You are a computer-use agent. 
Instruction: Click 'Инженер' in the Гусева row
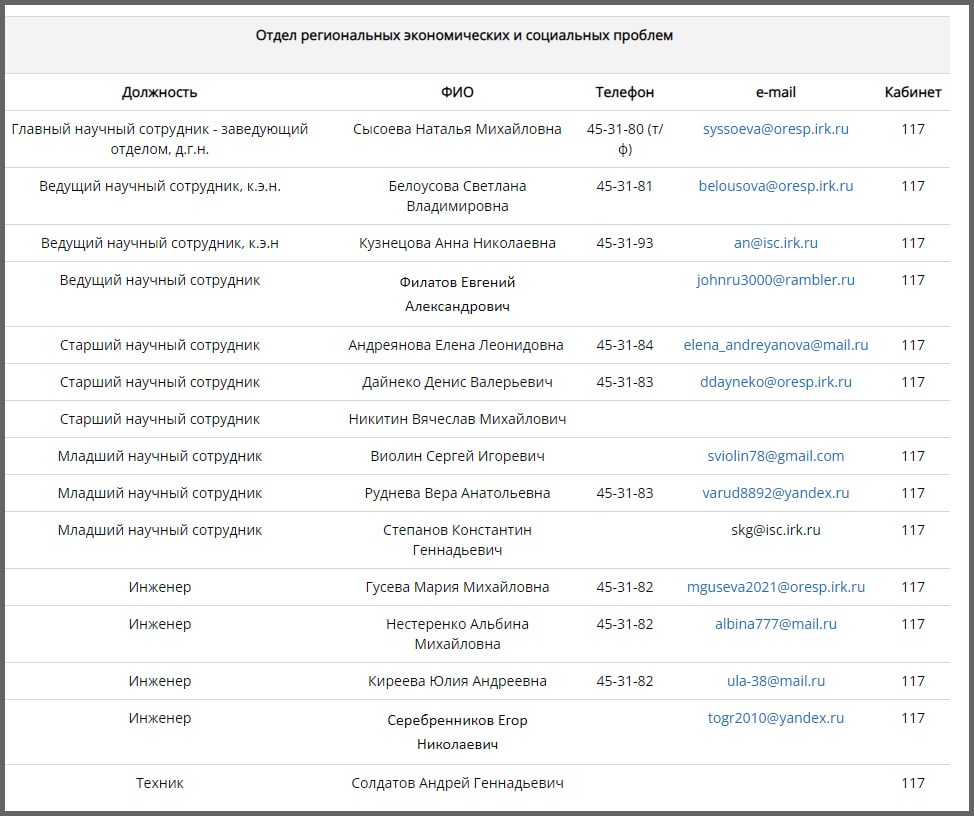coord(160,587)
